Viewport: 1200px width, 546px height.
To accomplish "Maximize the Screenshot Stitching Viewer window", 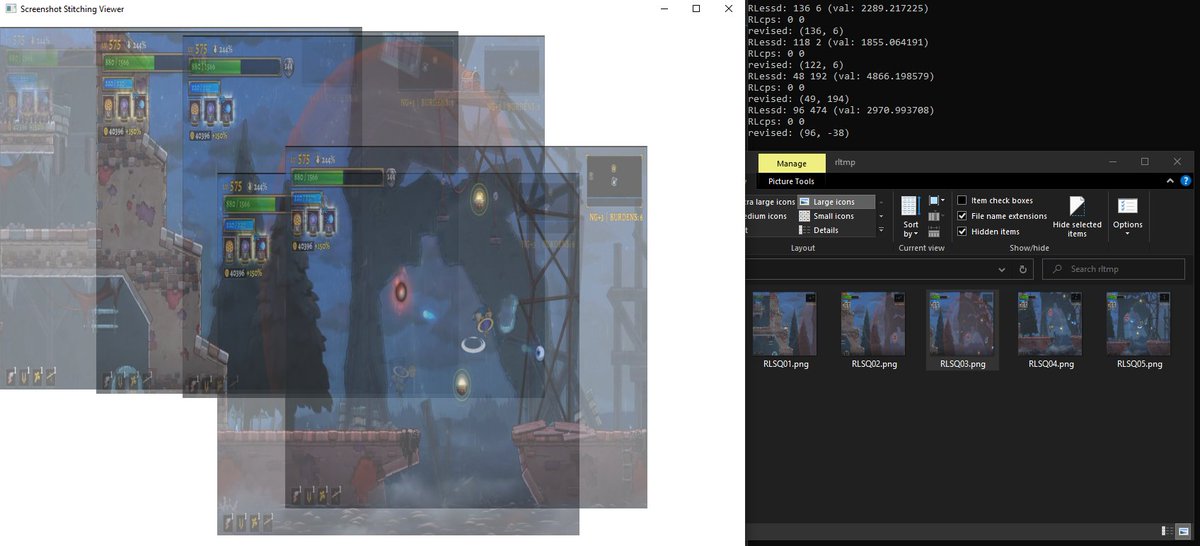I will click(x=696, y=8).
